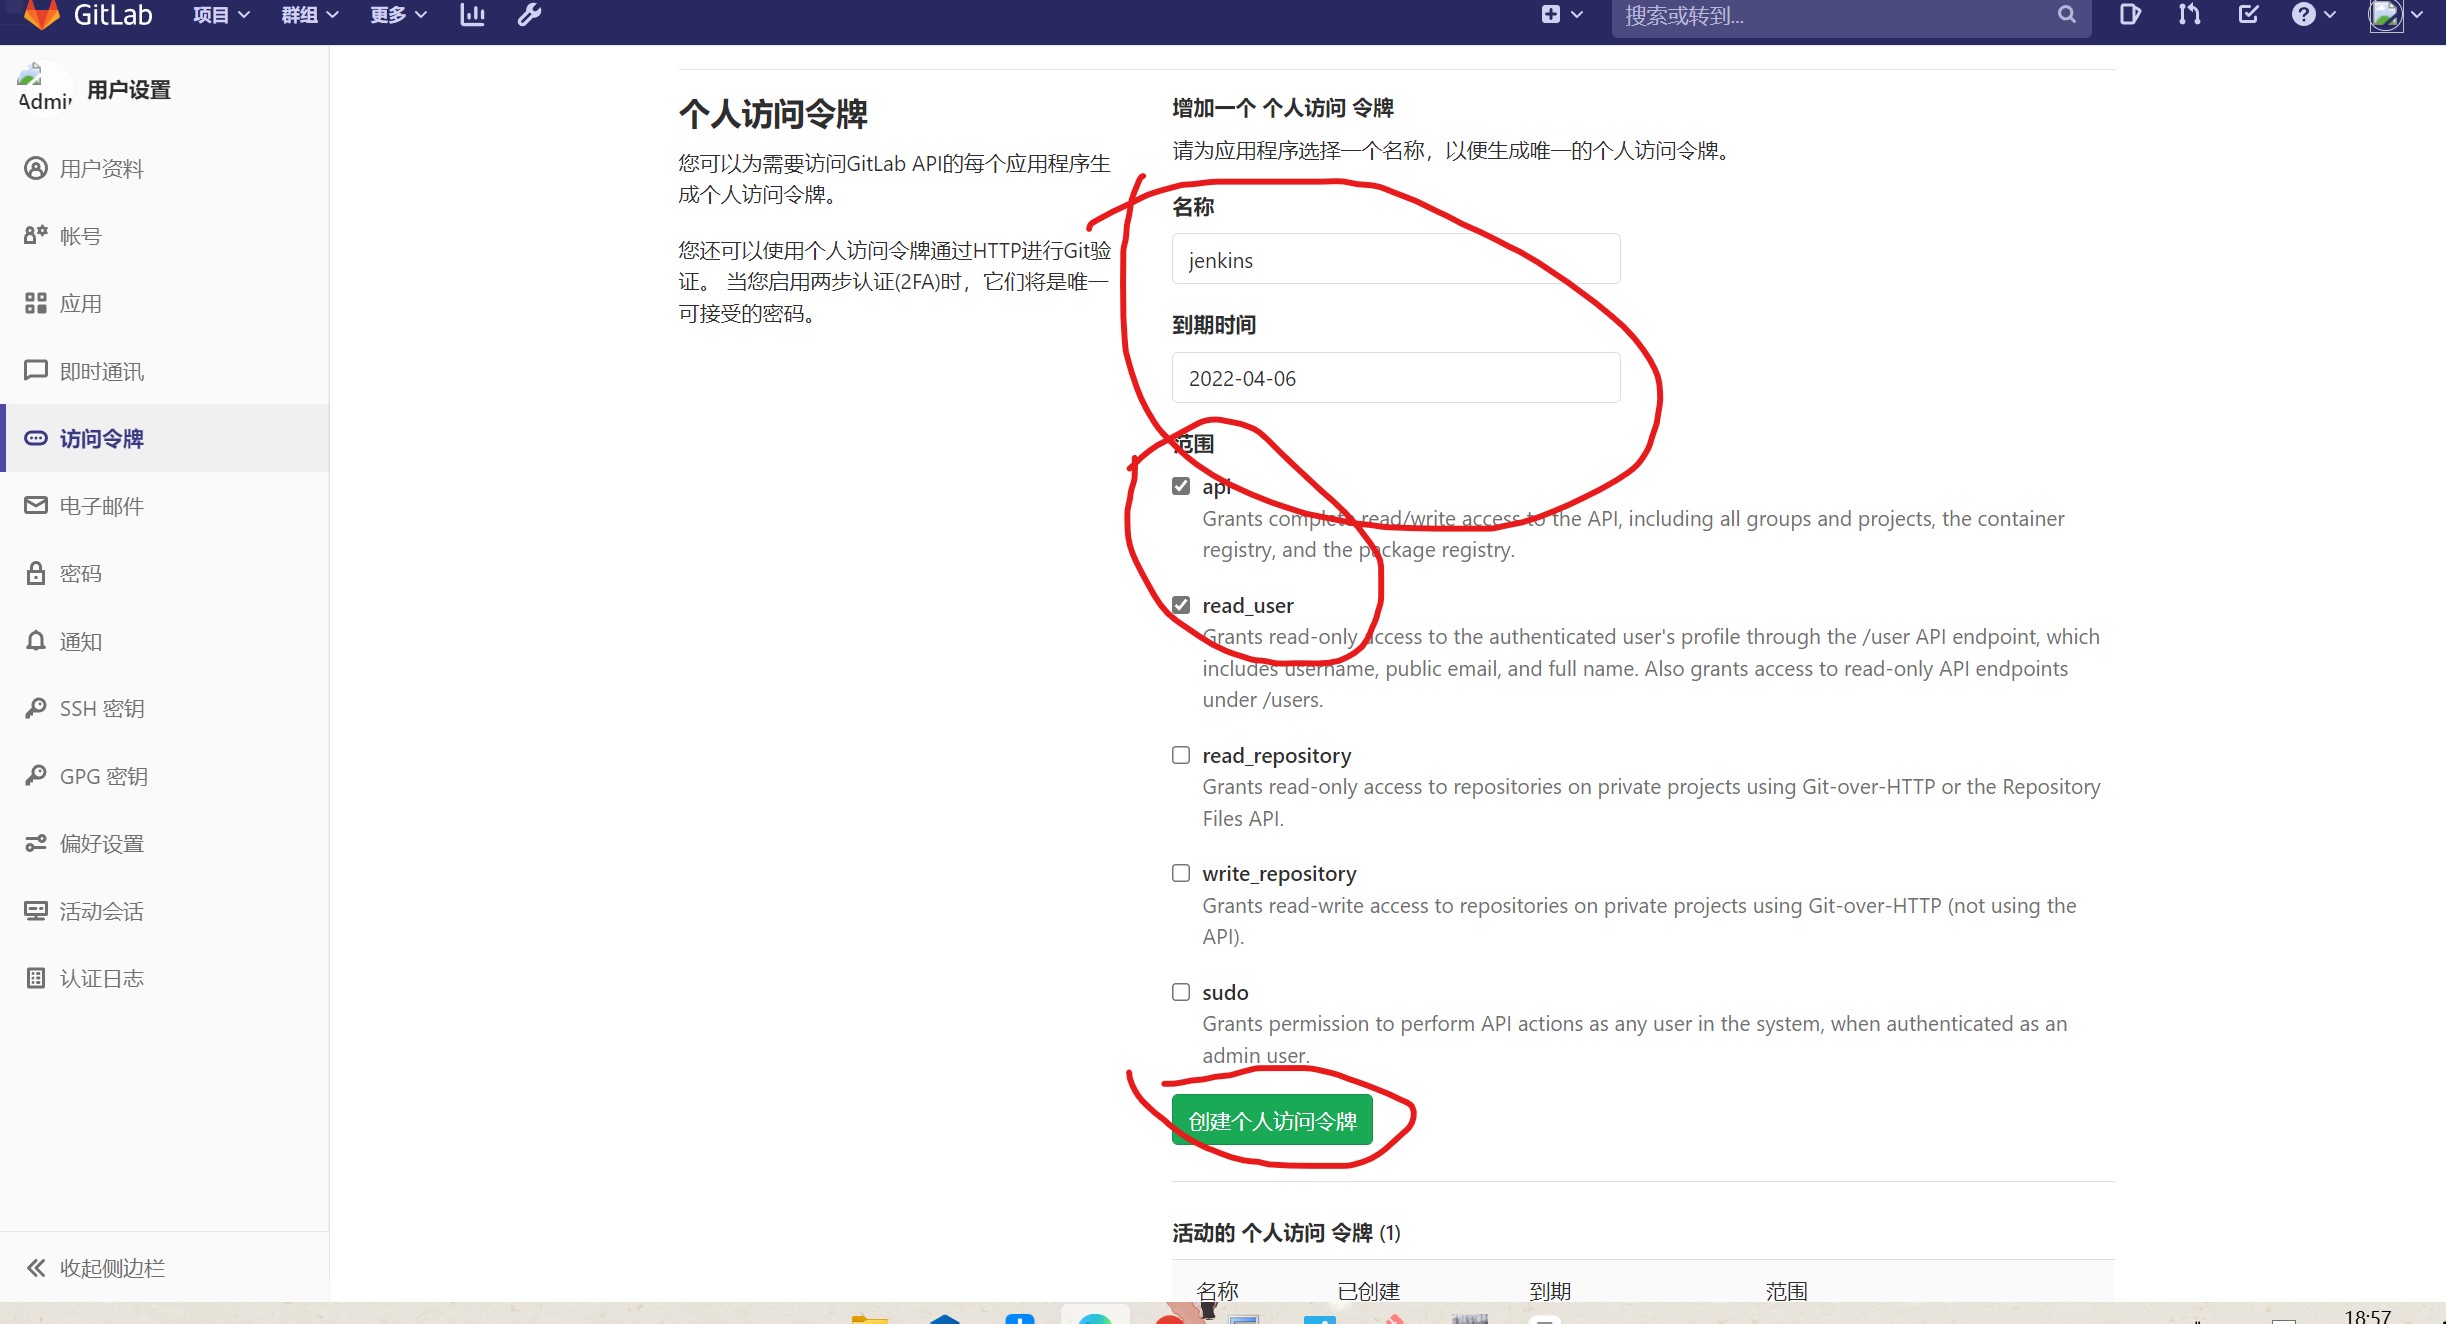Click the green 创建个人访问令牌 button
2446x1324 pixels.
pyautogui.click(x=1272, y=1121)
